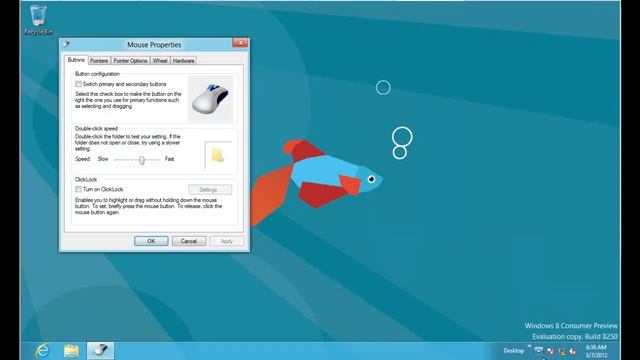The height and width of the screenshot is (360, 640).
Task: Click the Desktop toolbar label
Action: click(514, 351)
